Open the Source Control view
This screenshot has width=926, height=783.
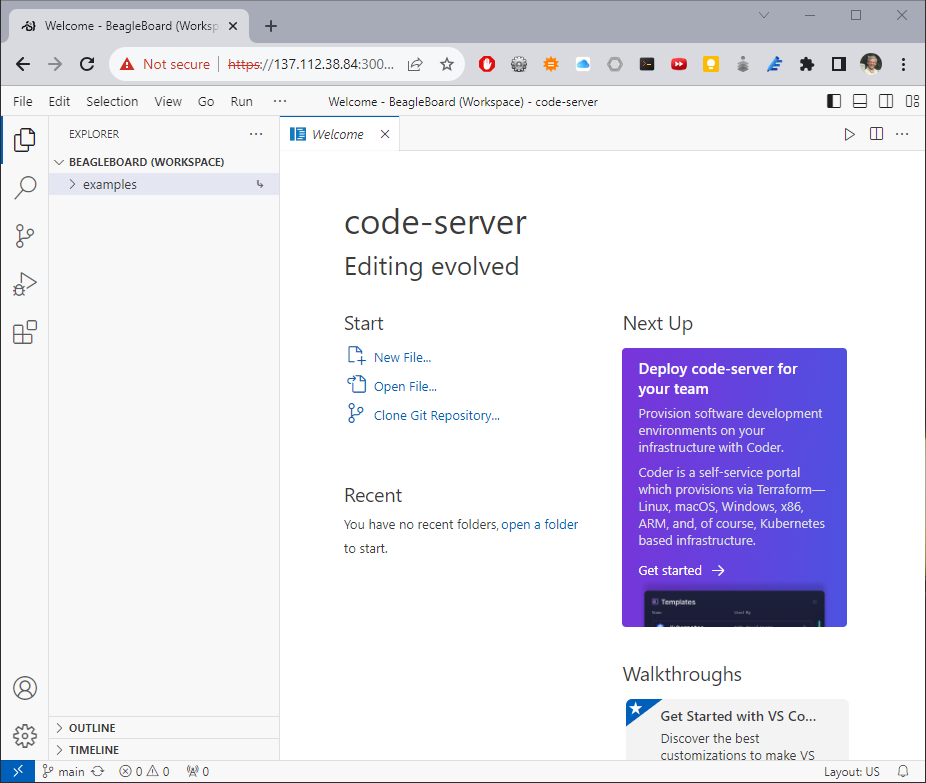(x=25, y=236)
